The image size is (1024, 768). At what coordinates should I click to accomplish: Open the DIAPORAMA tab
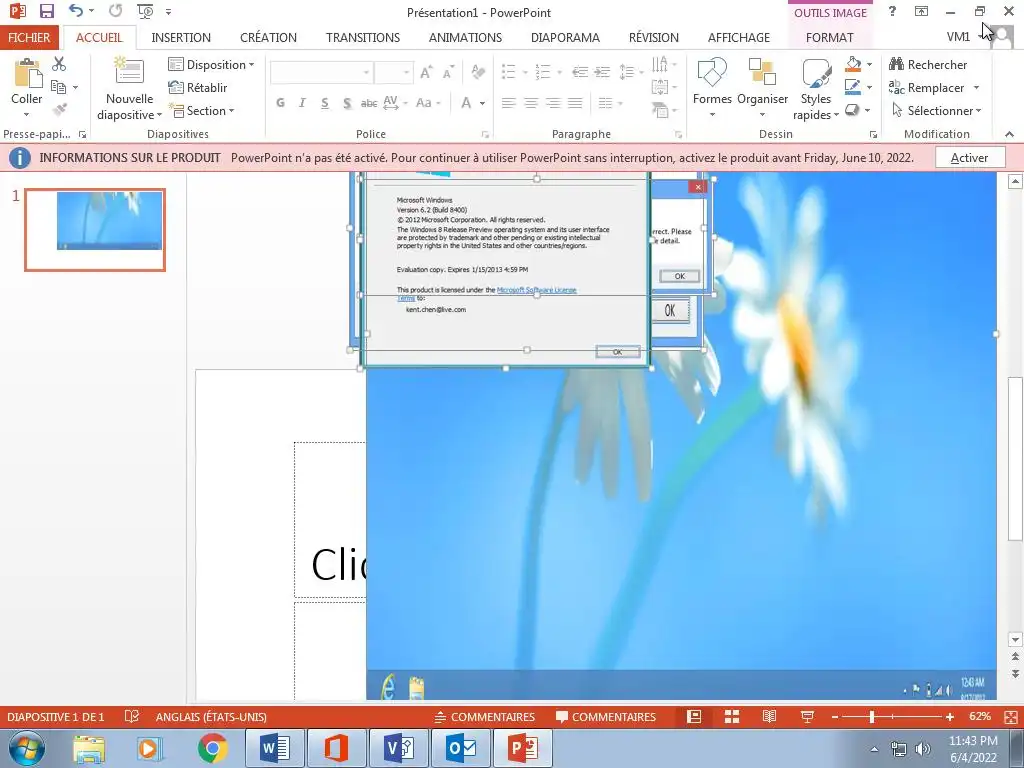(565, 37)
